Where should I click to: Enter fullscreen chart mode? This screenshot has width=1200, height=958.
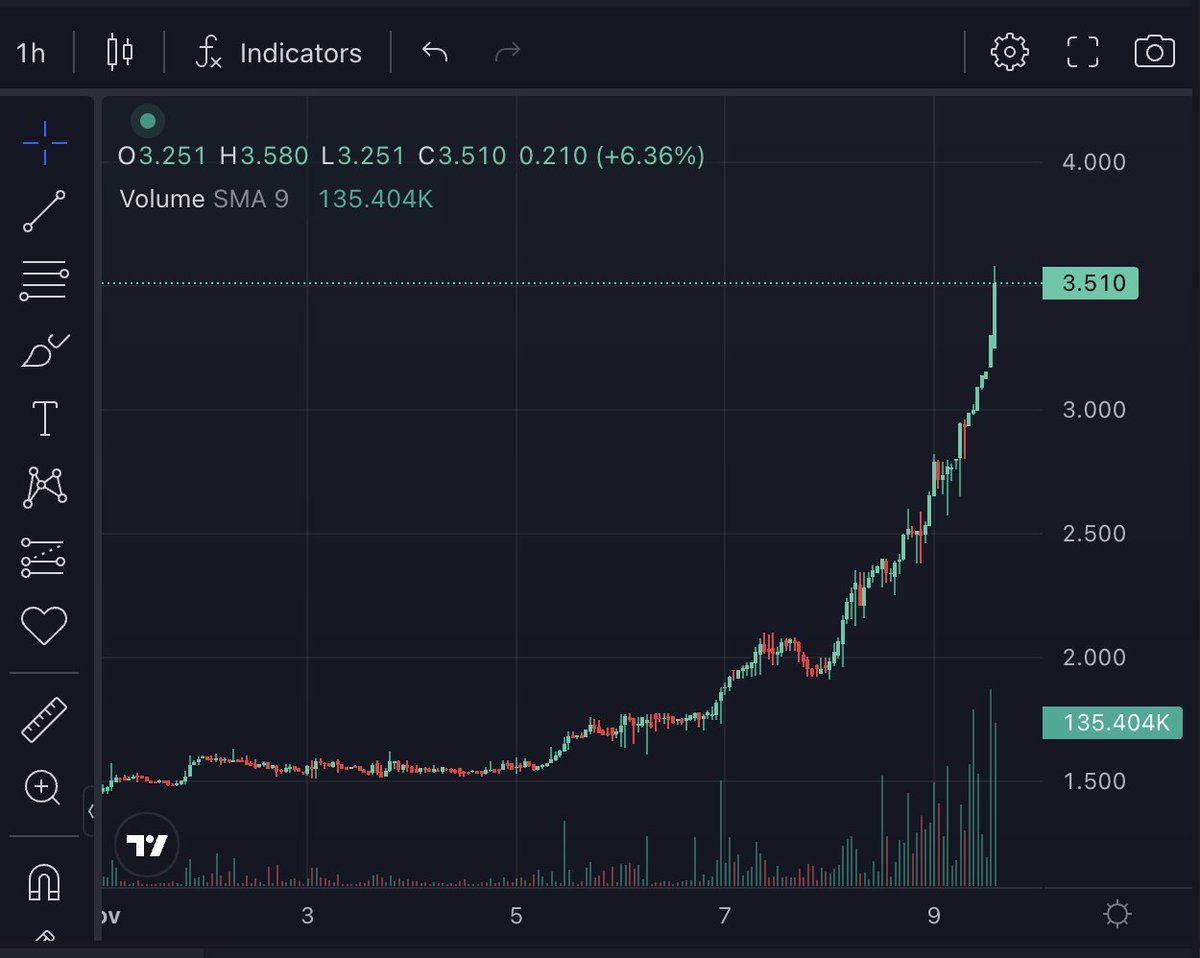(1082, 52)
